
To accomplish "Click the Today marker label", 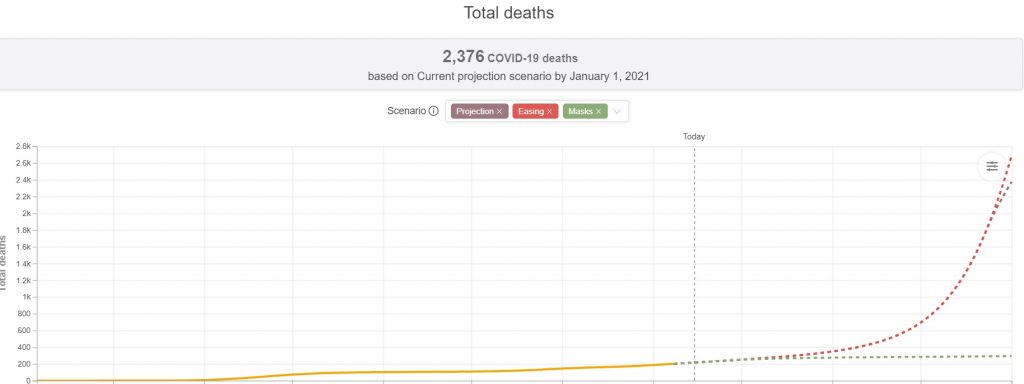I will (x=694, y=136).
